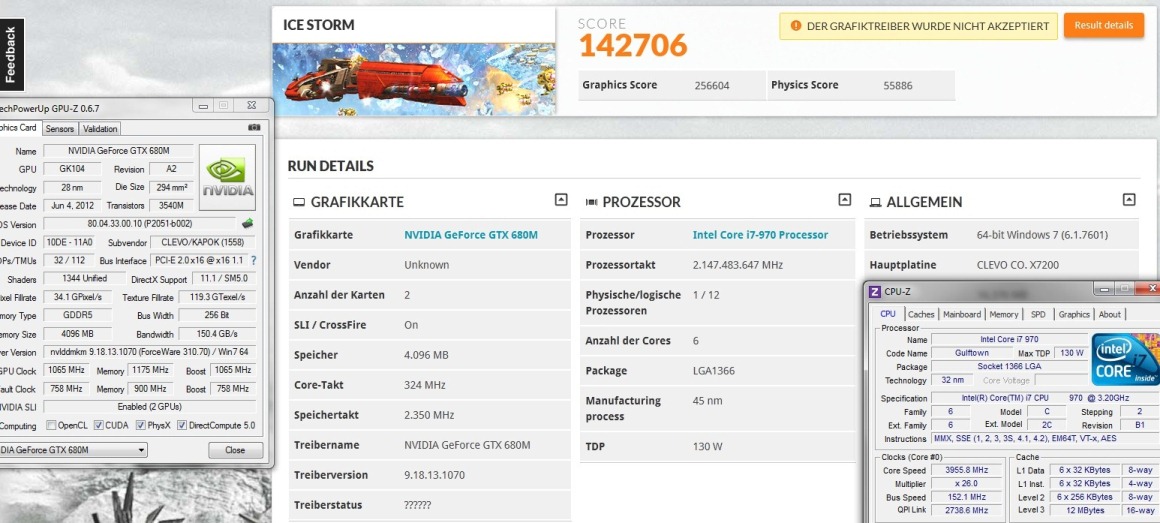Select the Graphics Card tab in GPU-Z
This screenshot has width=1160, height=523.
coord(19,128)
